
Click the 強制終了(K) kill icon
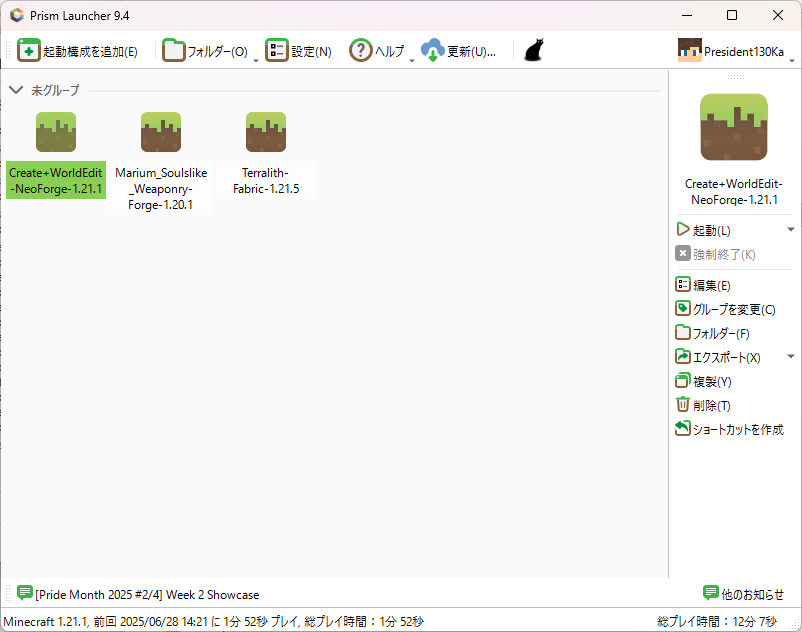point(683,253)
